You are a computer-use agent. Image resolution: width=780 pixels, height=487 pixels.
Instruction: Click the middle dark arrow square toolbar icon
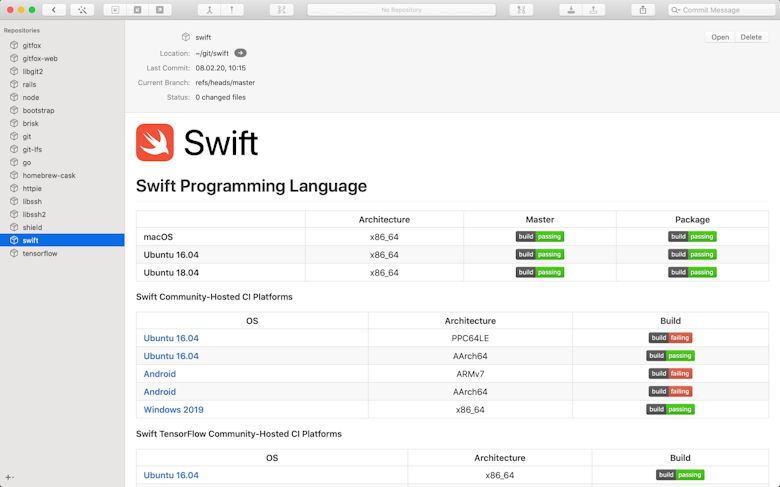pyautogui.click(x=137, y=10)
